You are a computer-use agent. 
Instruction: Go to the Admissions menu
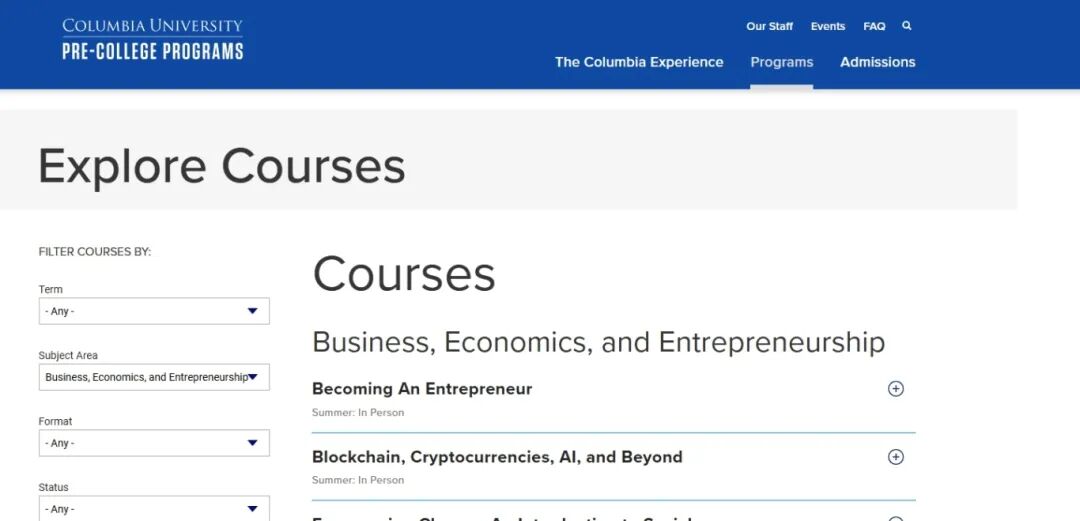tap(878, 62)
